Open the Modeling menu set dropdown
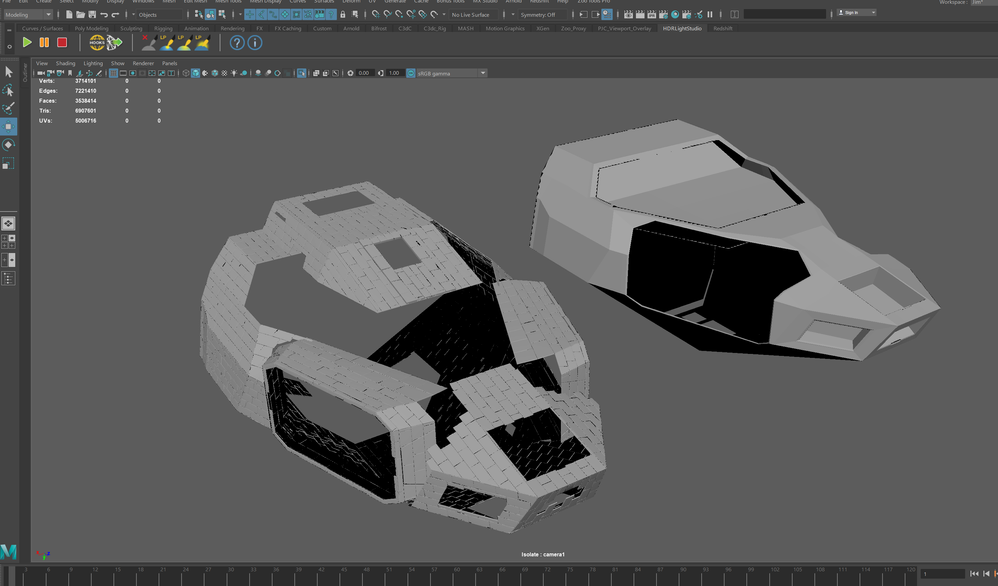This screenshot has height=586, width=998. 28,13
